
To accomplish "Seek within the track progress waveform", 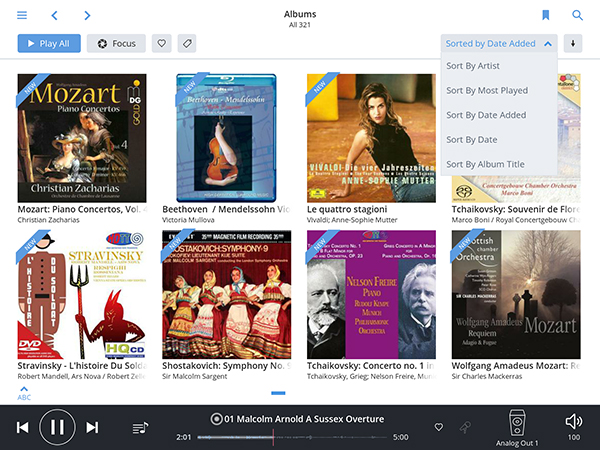I will (x=293, y=437).
